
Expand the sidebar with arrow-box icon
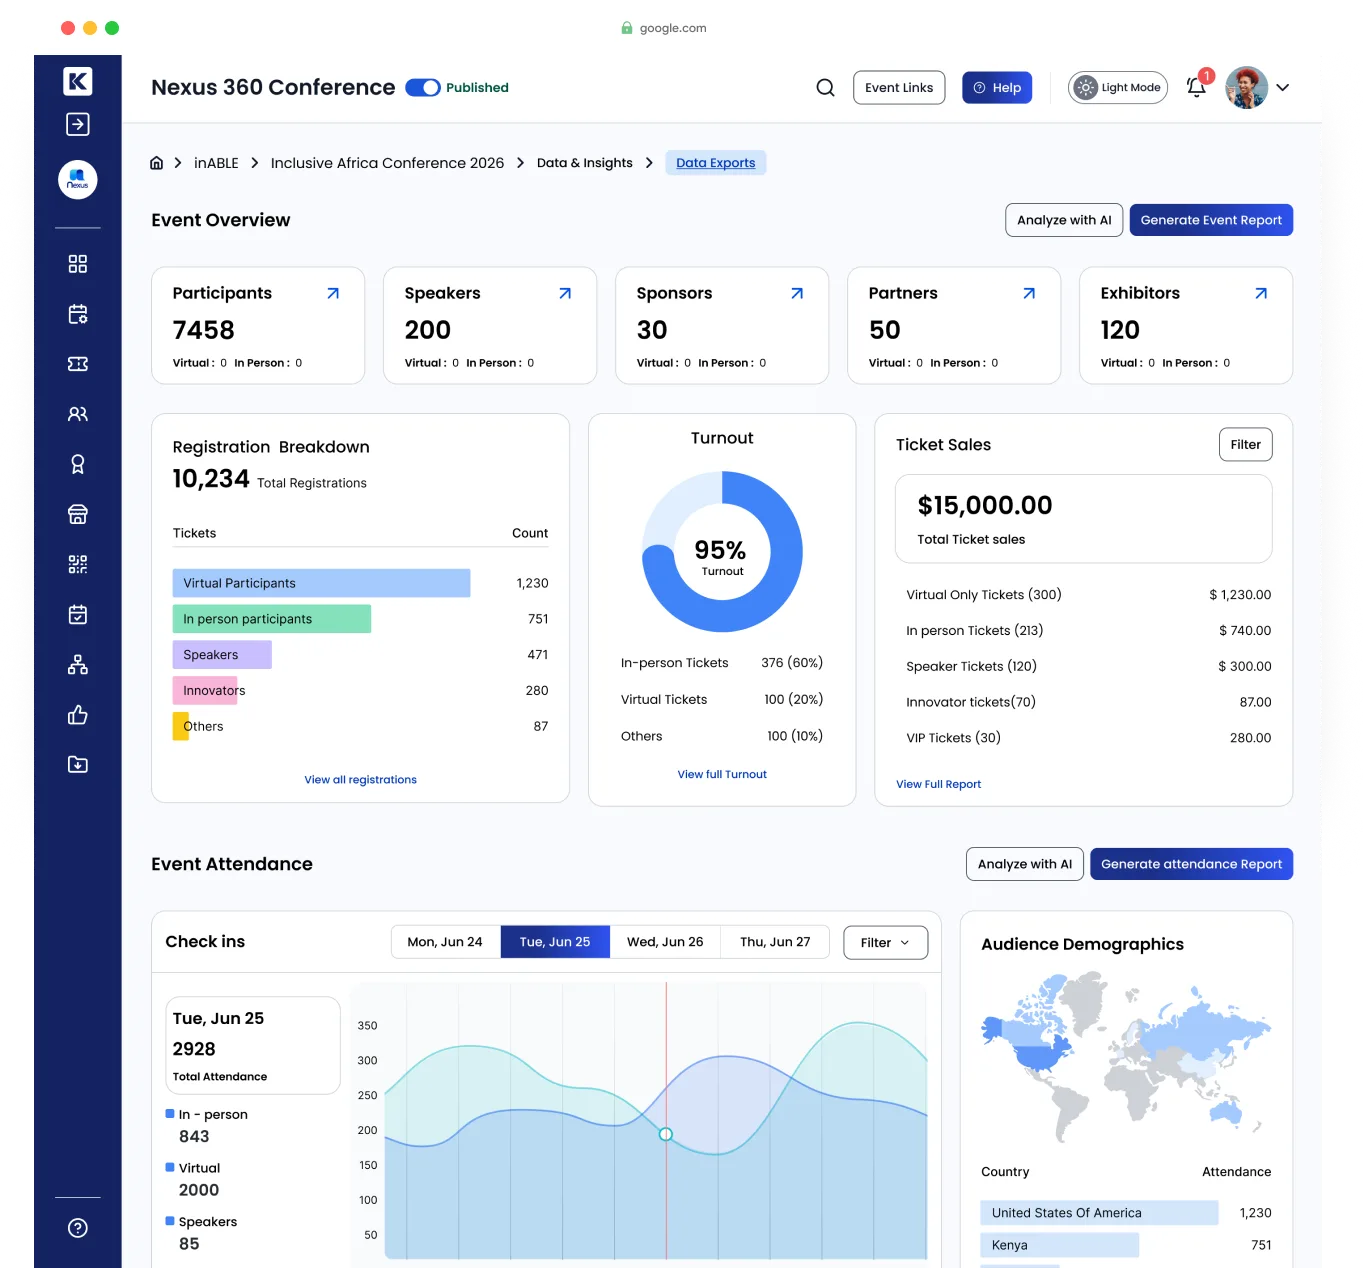(77, 124)
